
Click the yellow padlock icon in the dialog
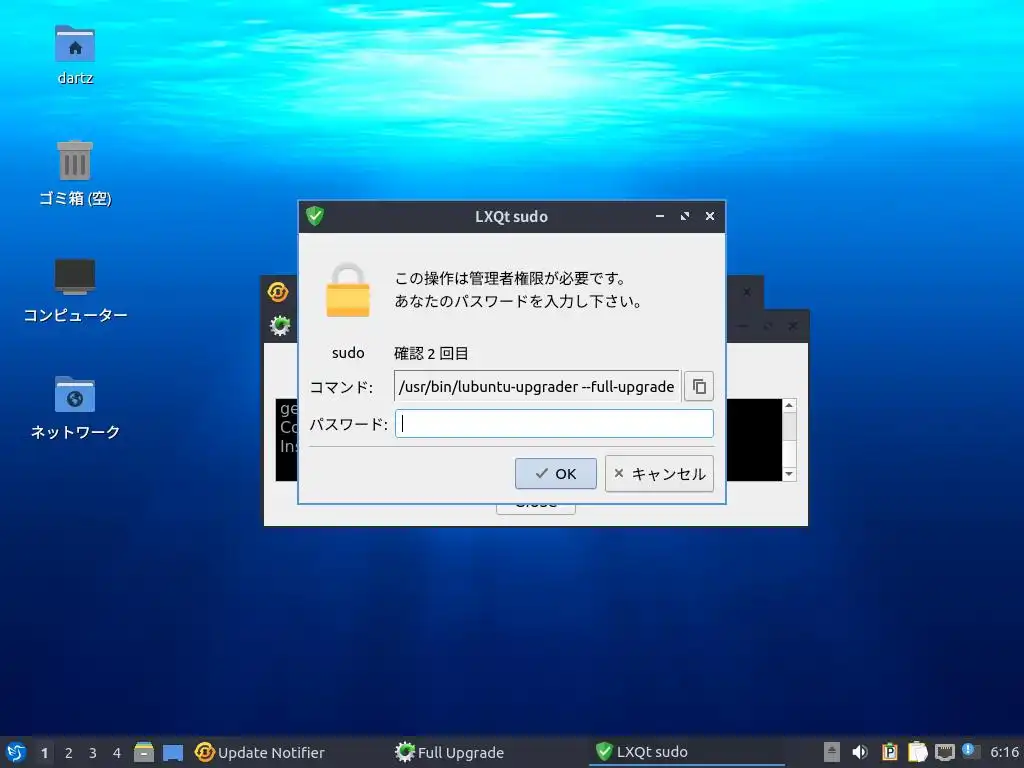(x=347, y=291)
